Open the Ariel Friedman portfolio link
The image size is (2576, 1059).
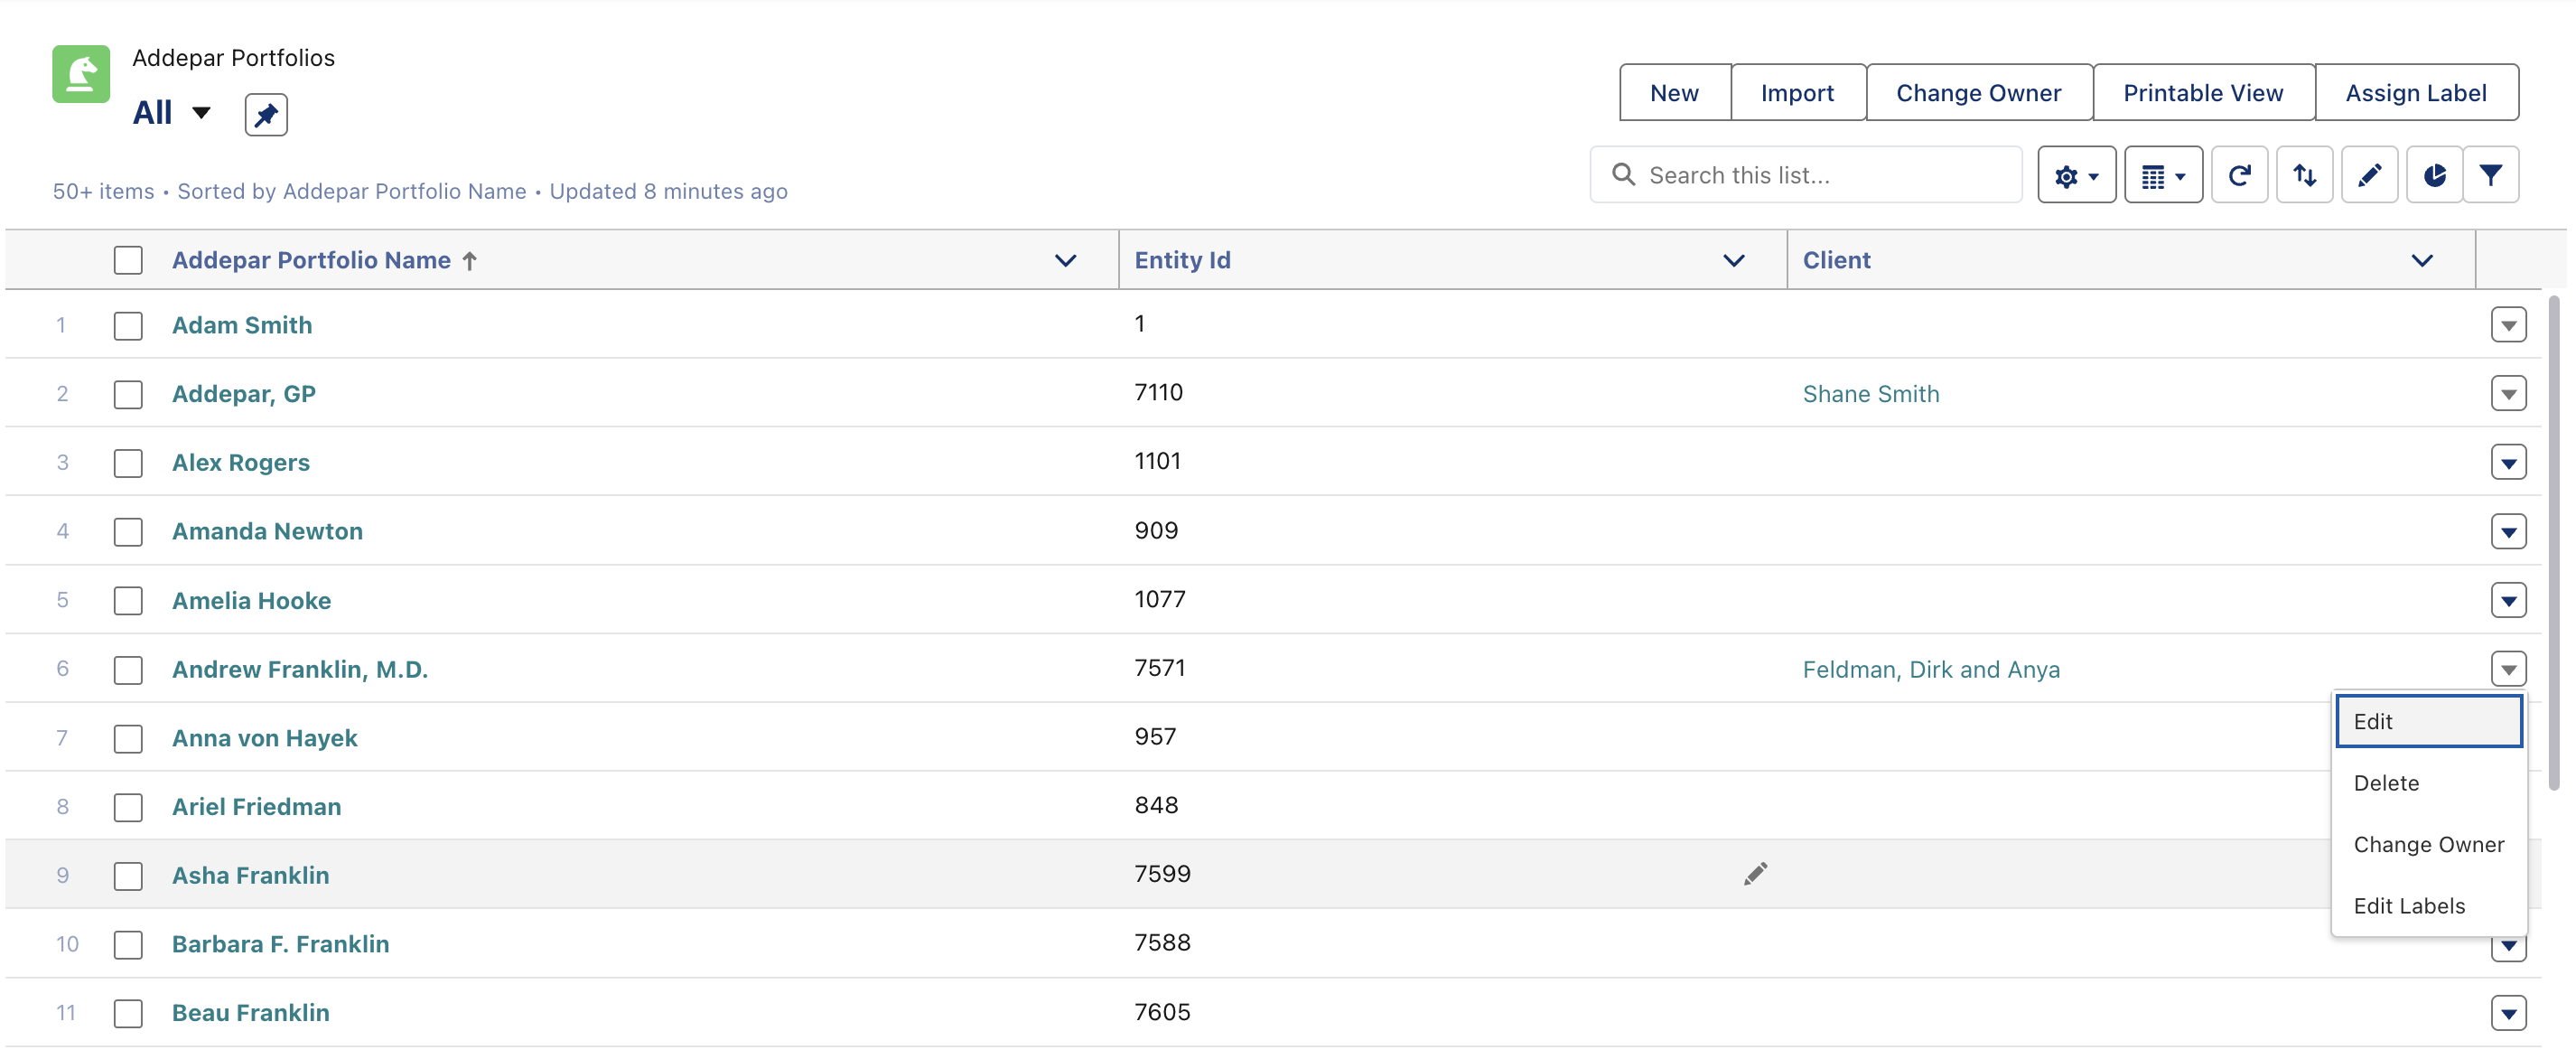click(x=256, y=808)
